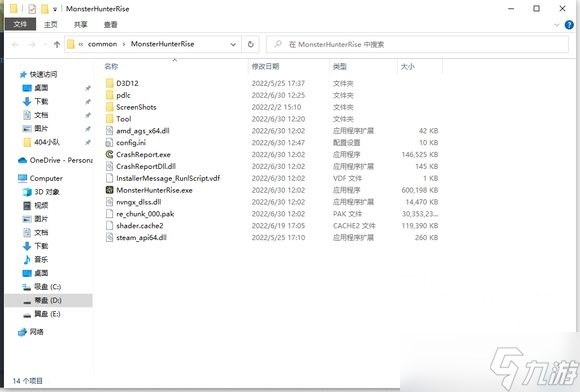Click the refresh button beside address bar
Image resolution: width=580 pixels, height=392 pixels.
[x=251, y=44]
